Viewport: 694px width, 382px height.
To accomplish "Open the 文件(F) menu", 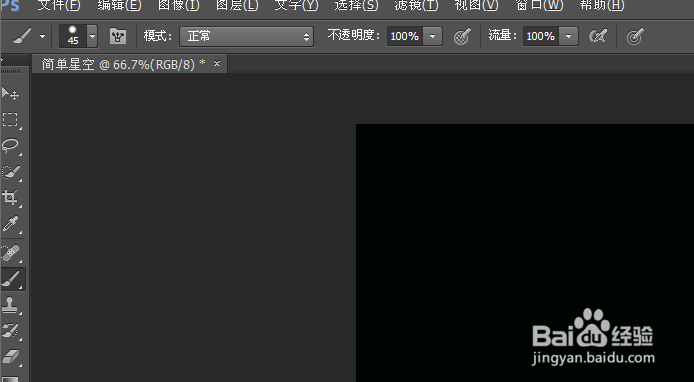I will click(59, 5).
